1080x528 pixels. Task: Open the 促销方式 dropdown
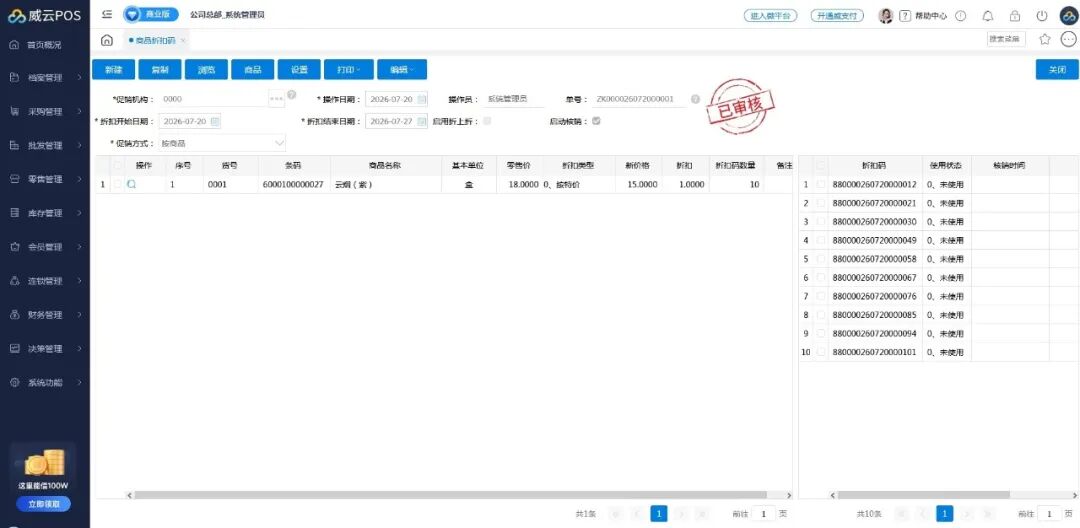(222, 143)
